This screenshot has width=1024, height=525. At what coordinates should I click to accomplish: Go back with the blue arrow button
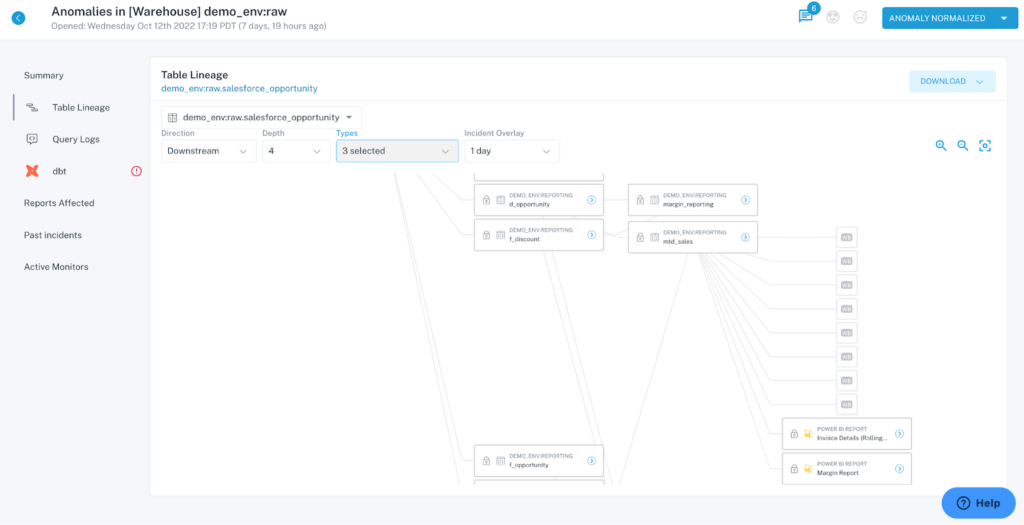[18, 18]
